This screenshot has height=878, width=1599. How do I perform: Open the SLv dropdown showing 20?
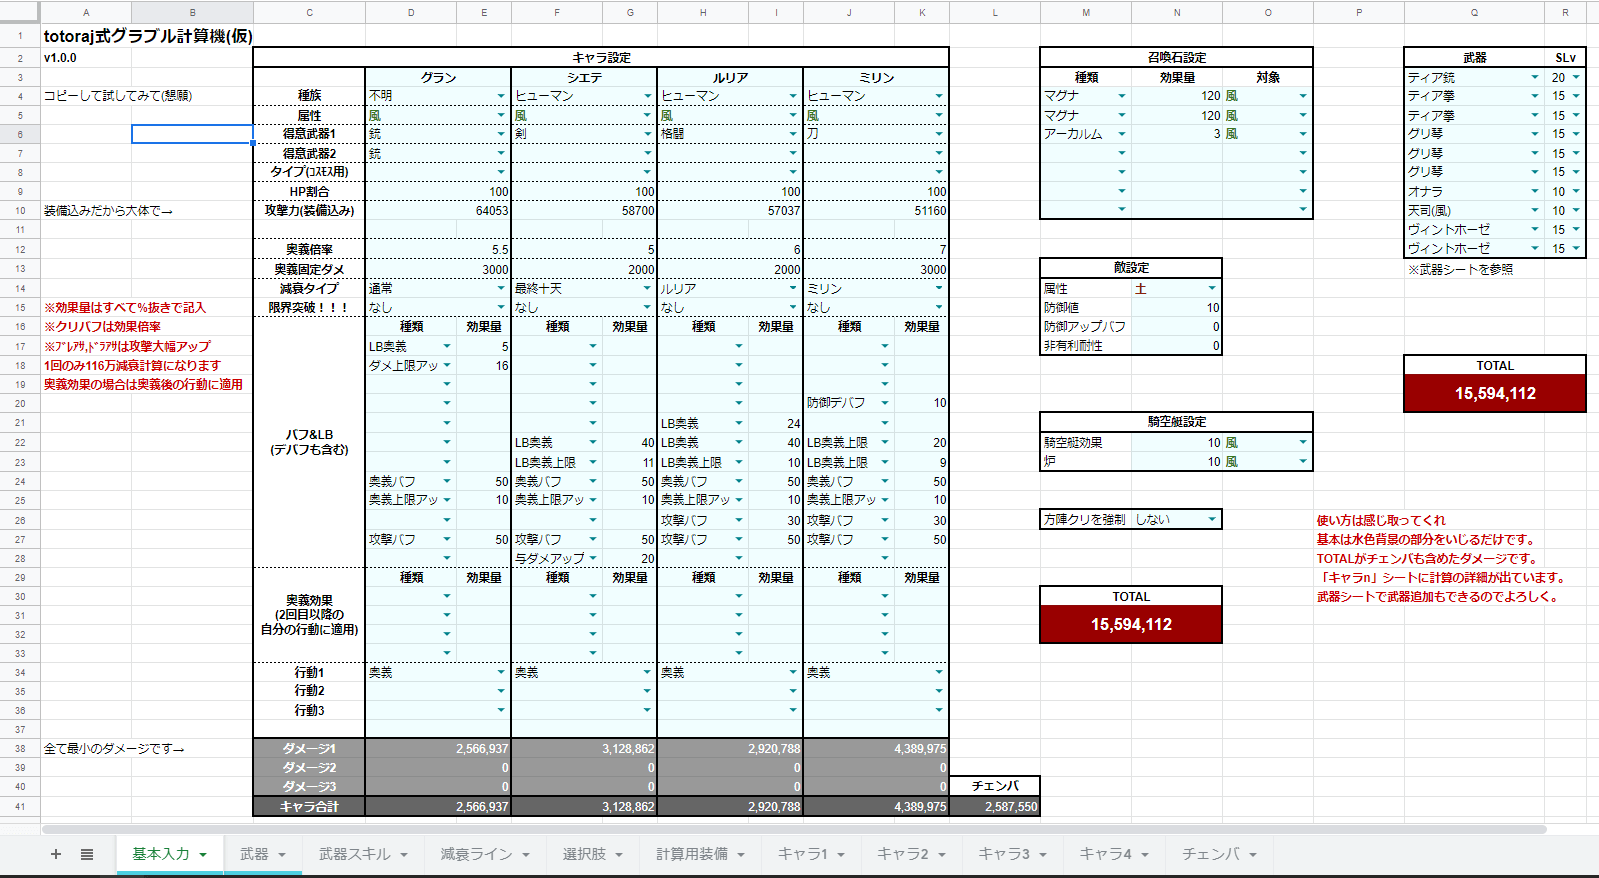1576,77
